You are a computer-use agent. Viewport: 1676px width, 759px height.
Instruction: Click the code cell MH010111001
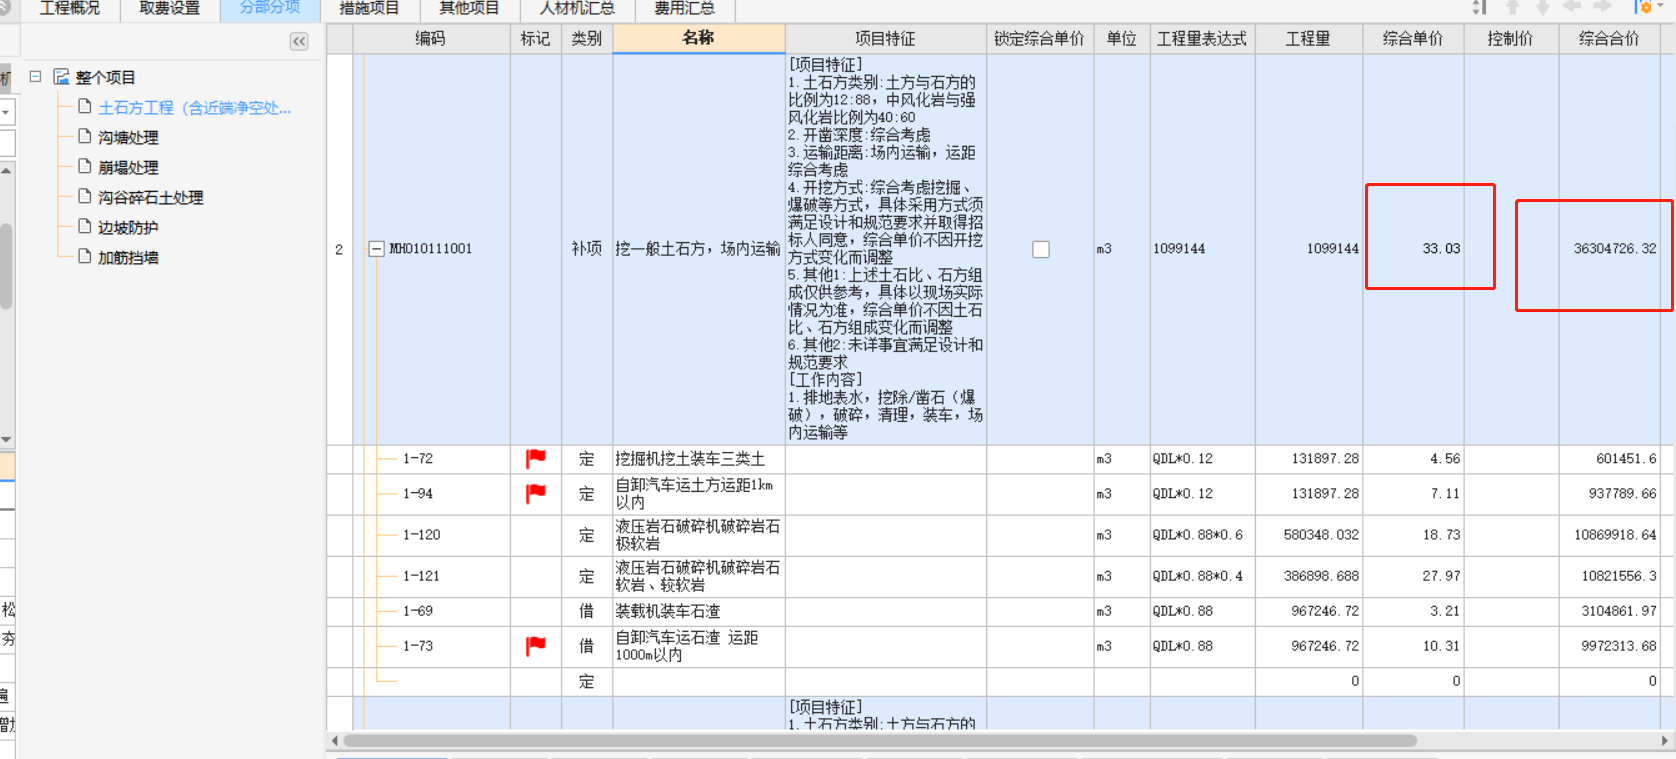pos(430,249)
